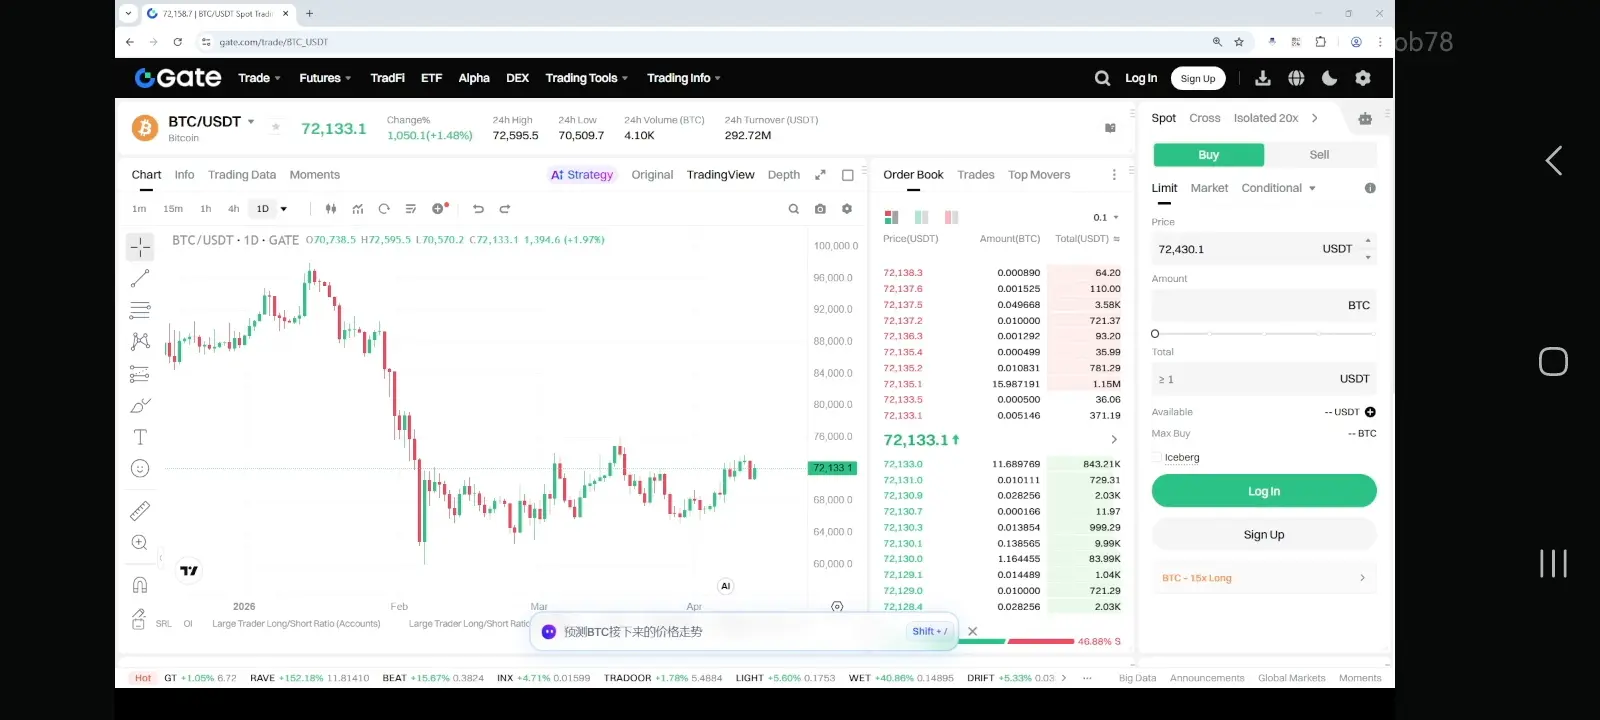
Task: Toggle the chart panel layout square
Action: 848,175
